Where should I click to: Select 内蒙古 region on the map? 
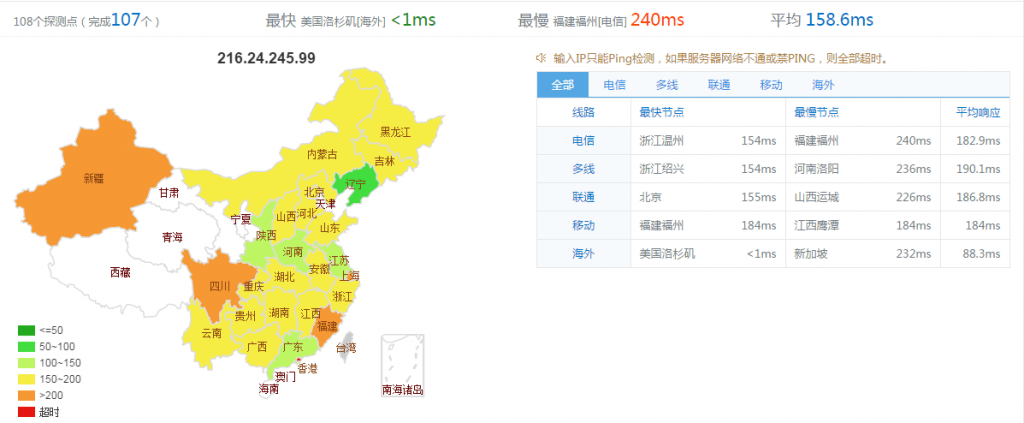tap(323, 155)
